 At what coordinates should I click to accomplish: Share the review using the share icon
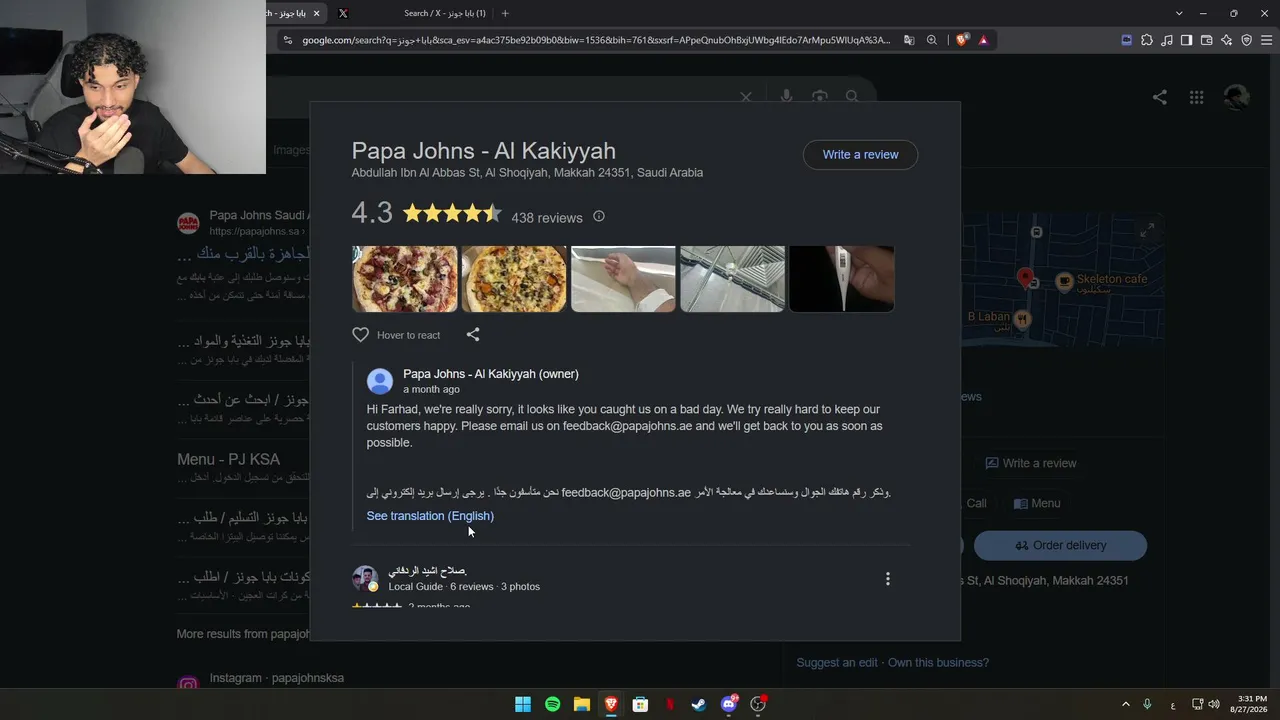pos(473,335)
